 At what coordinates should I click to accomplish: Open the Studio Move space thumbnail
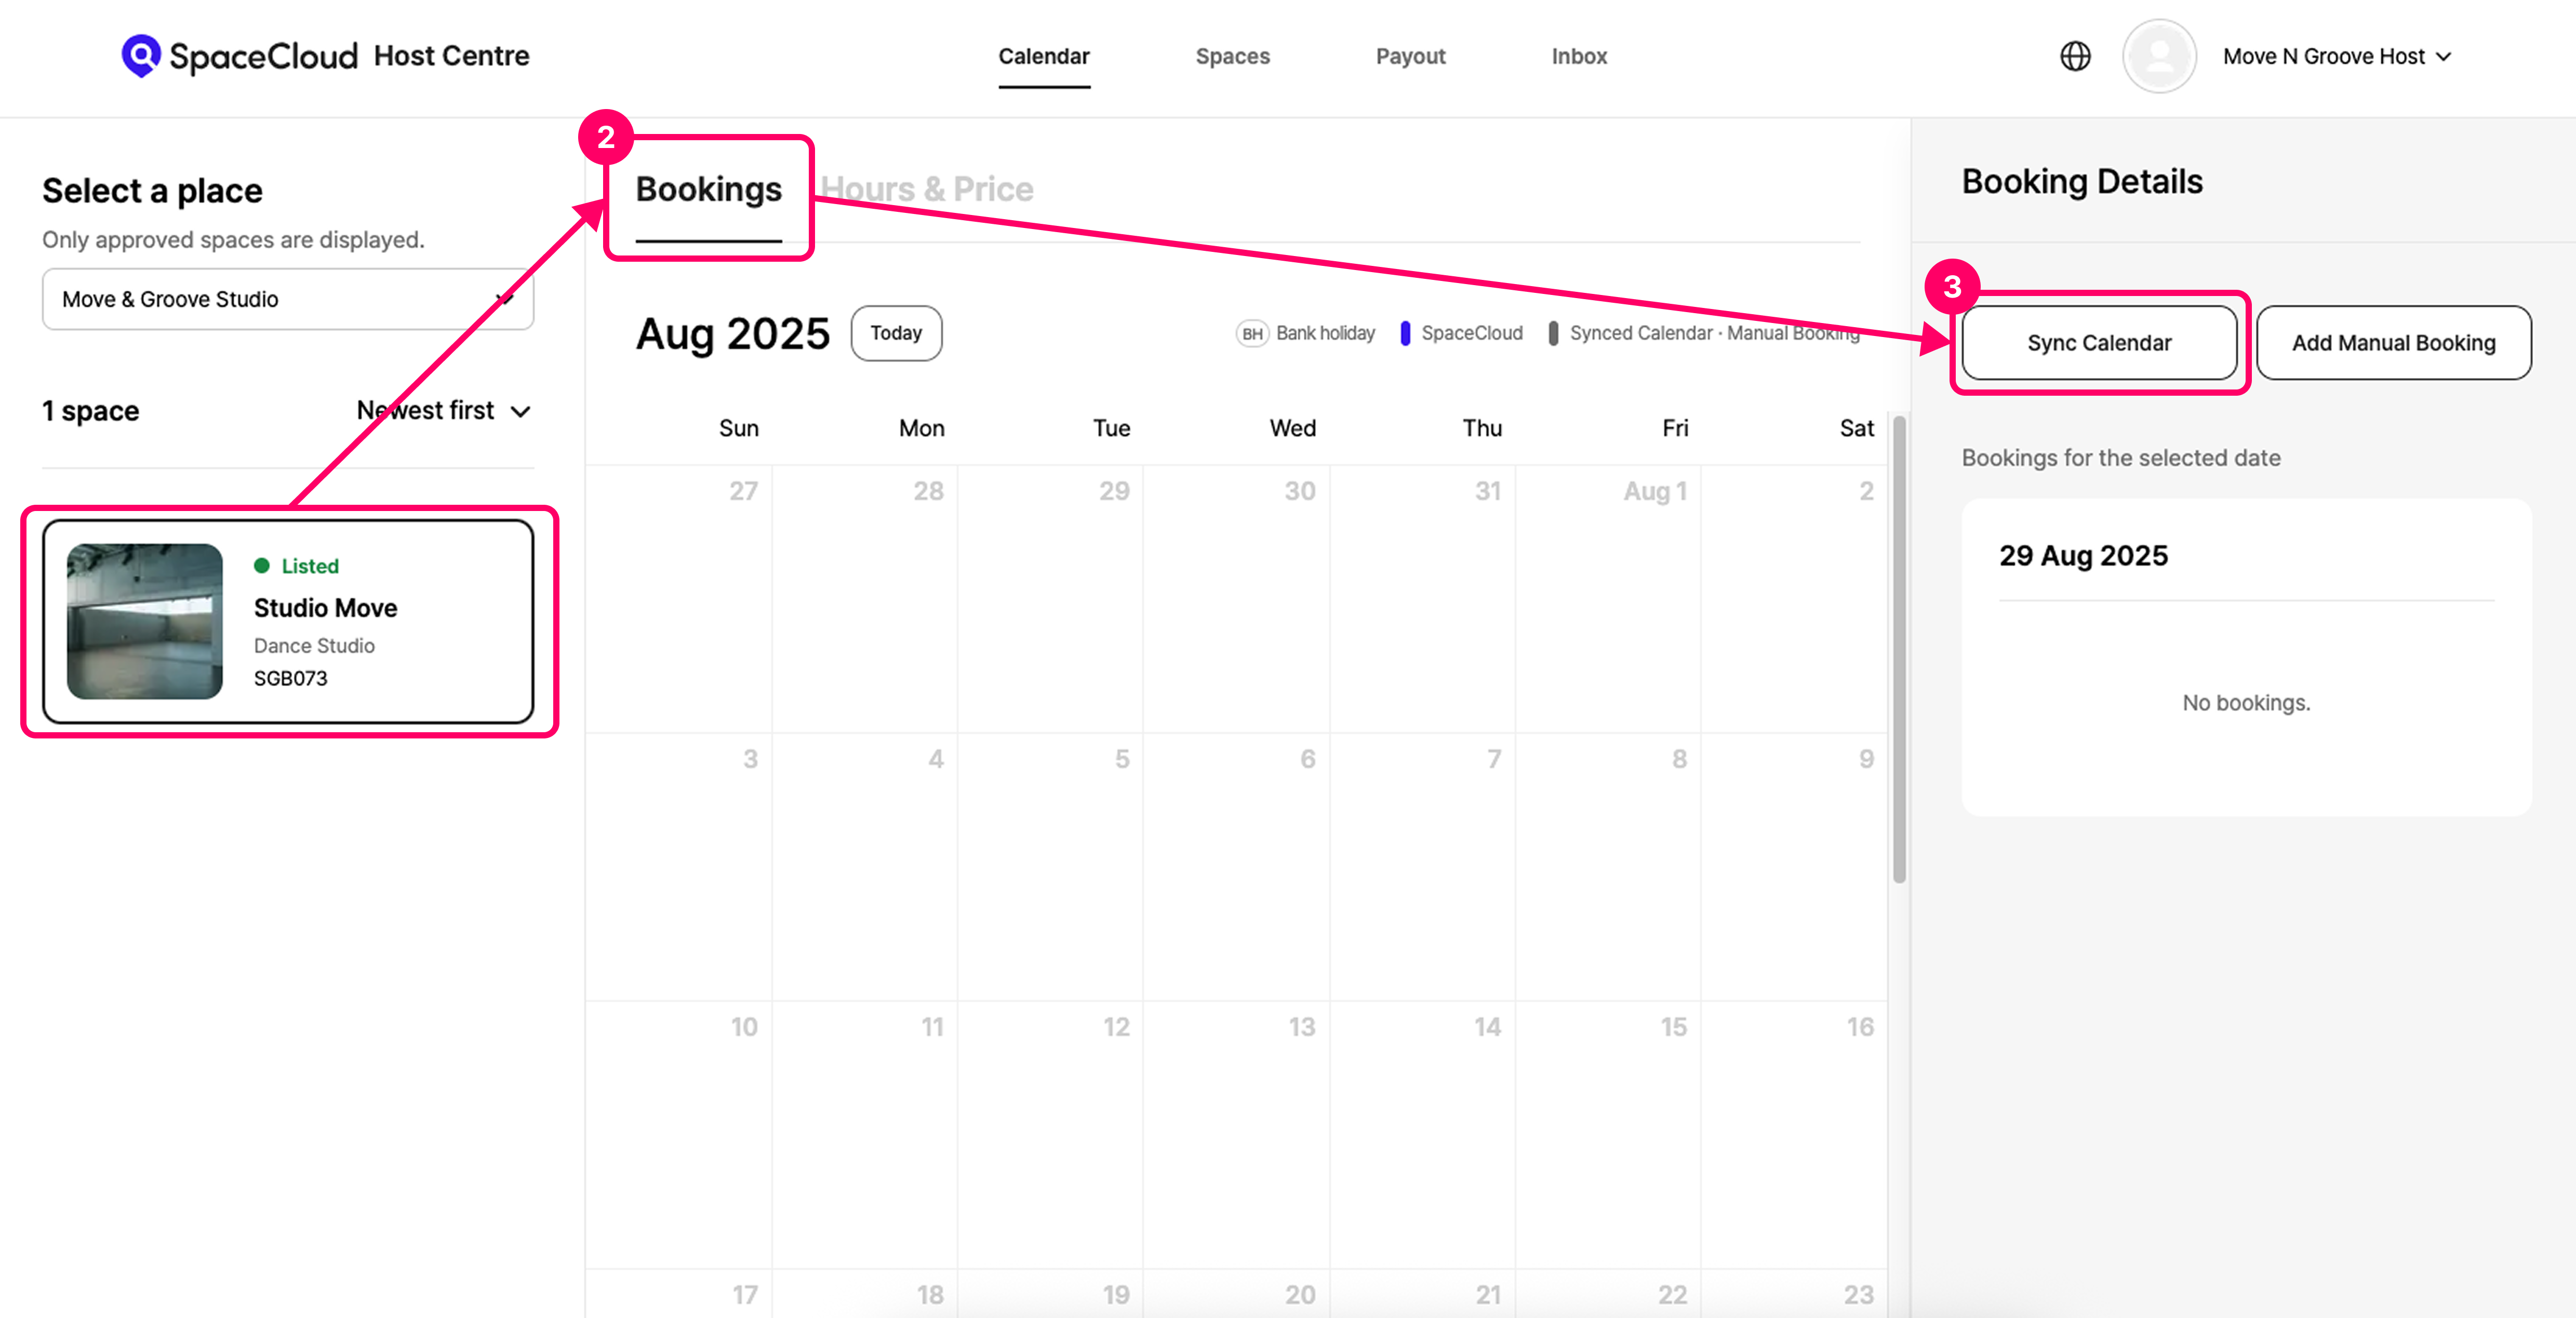coord(145,621)
